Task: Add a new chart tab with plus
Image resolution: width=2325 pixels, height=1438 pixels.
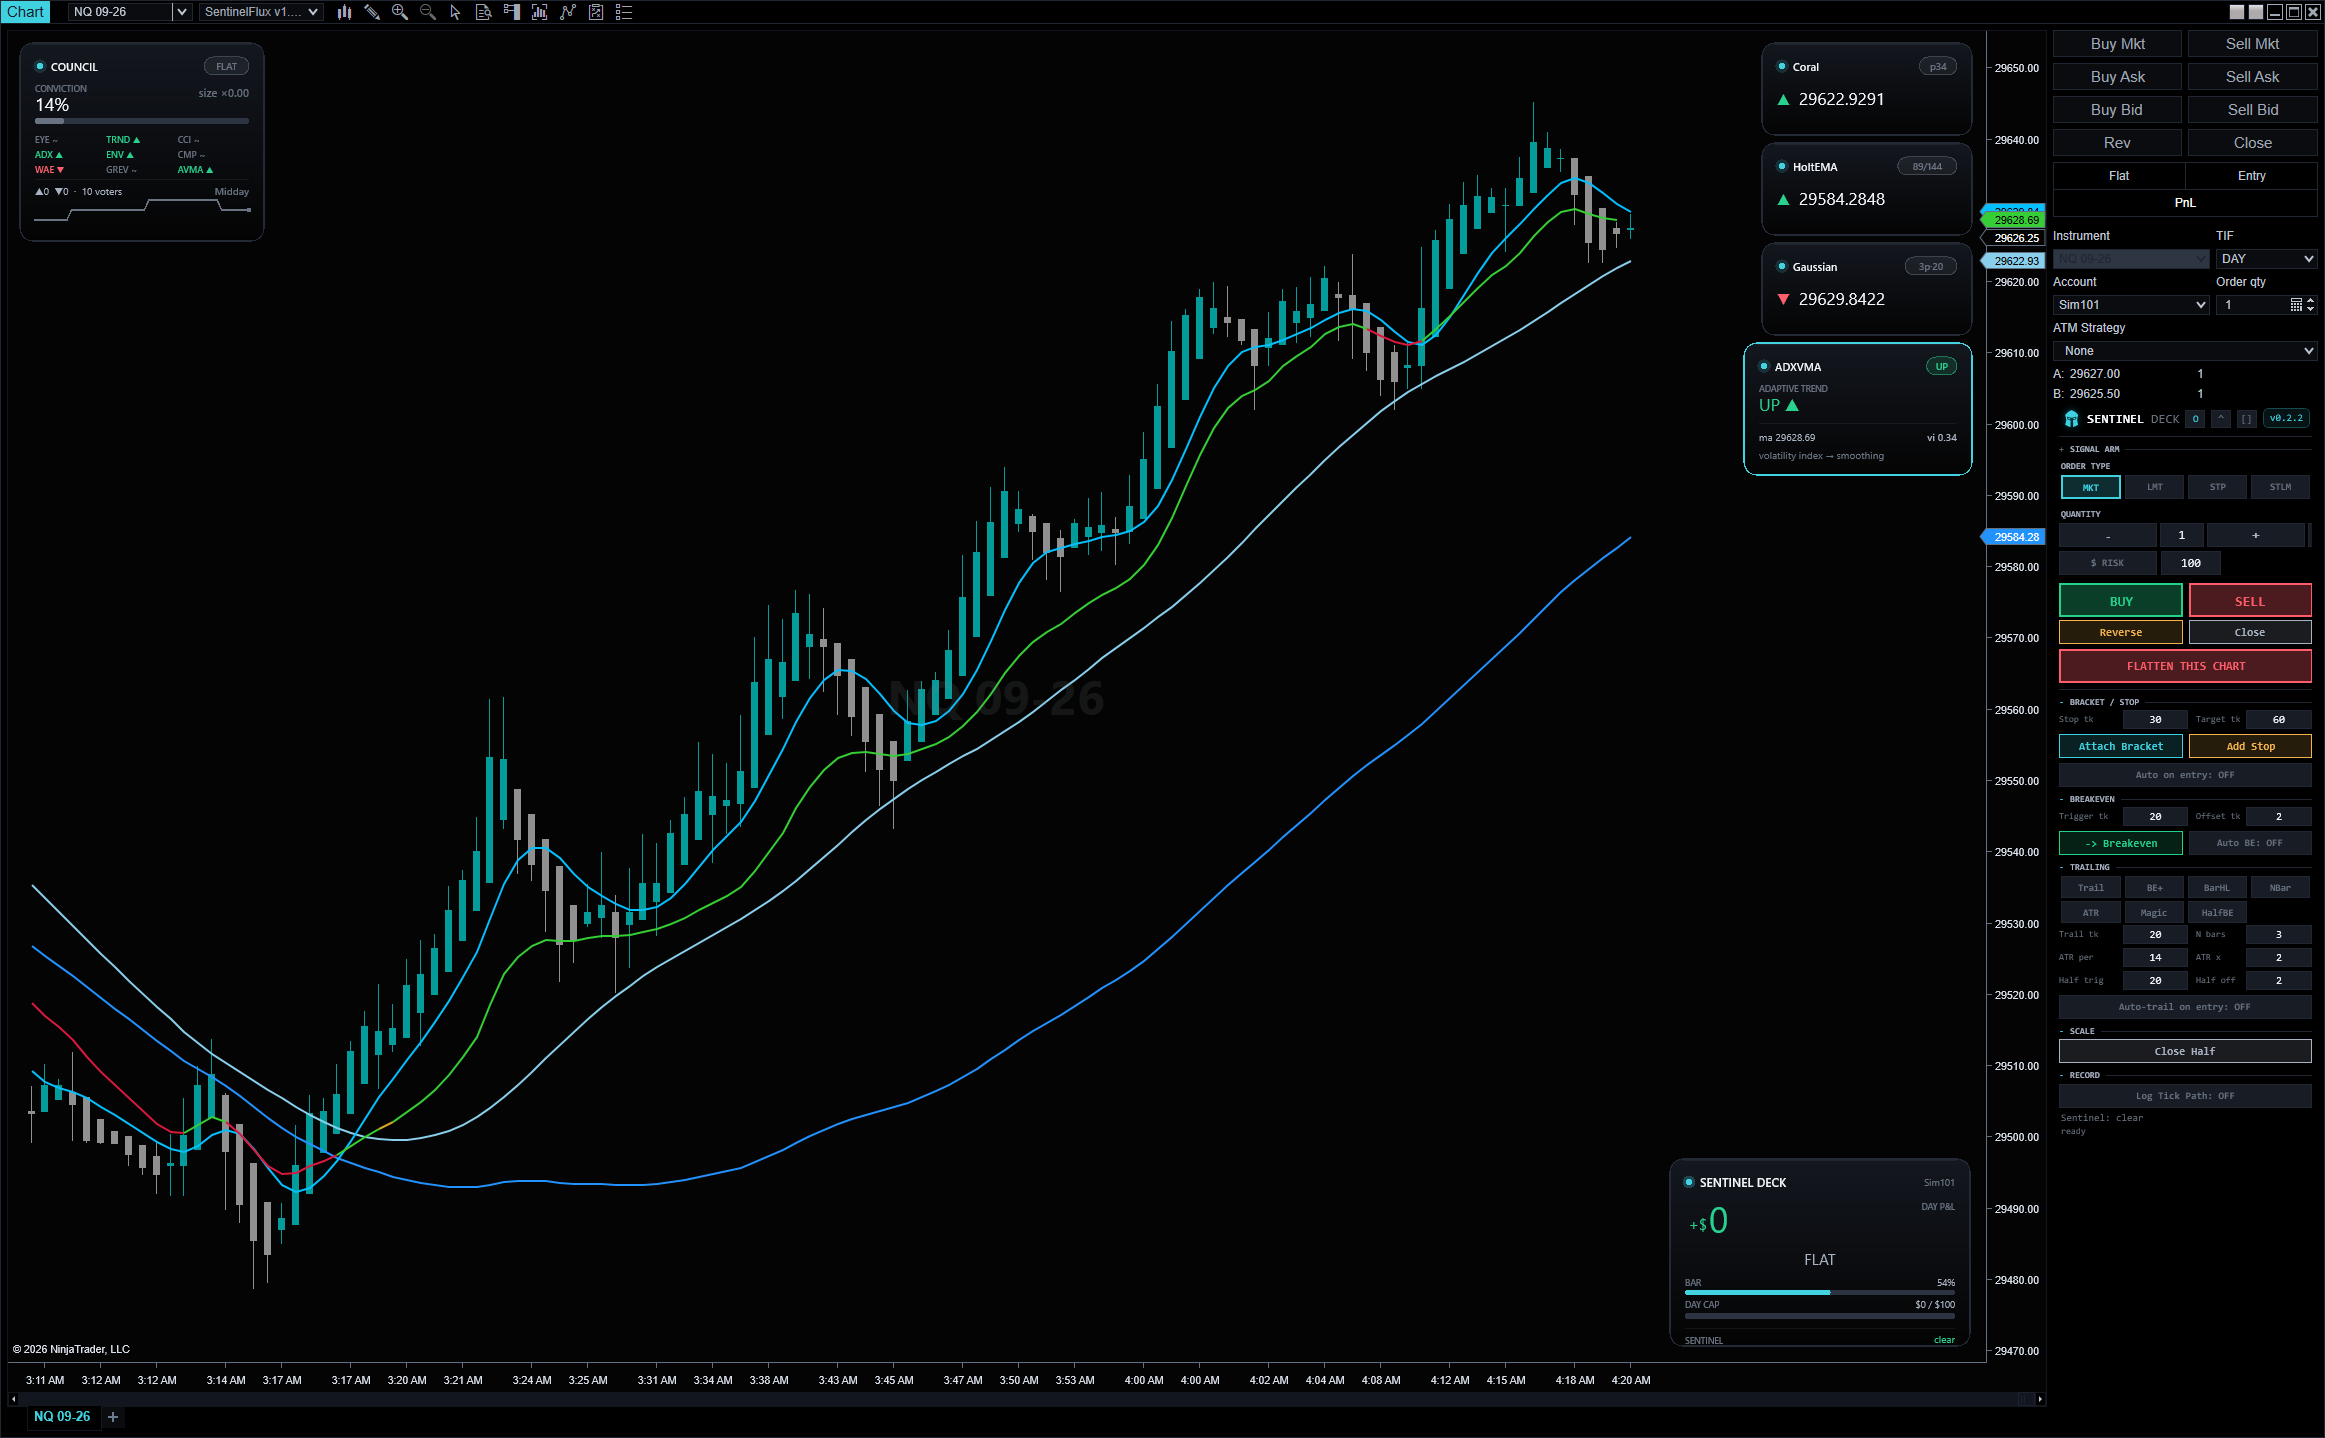Action: 113,1417
